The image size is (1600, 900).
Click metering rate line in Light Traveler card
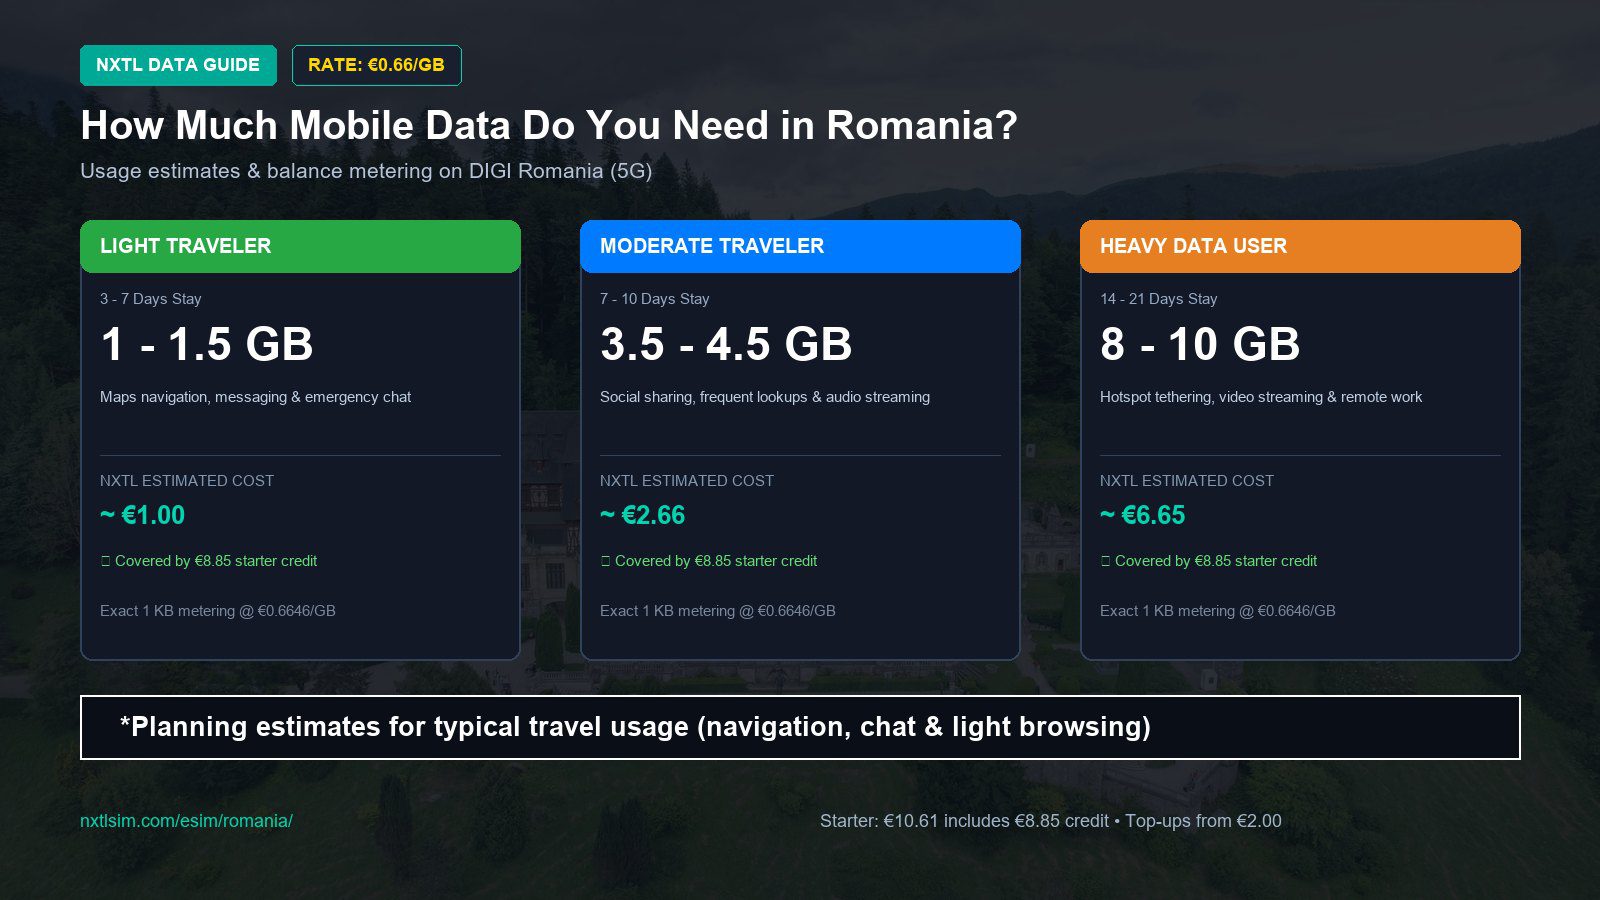(x=218, y=611)
